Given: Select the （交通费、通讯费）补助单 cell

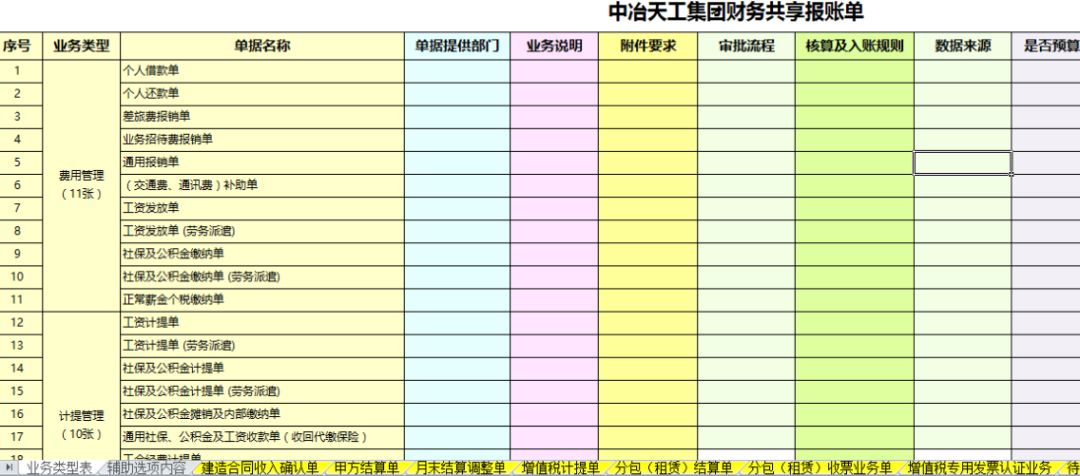Looking at the screenshot, I should point(262,185).
